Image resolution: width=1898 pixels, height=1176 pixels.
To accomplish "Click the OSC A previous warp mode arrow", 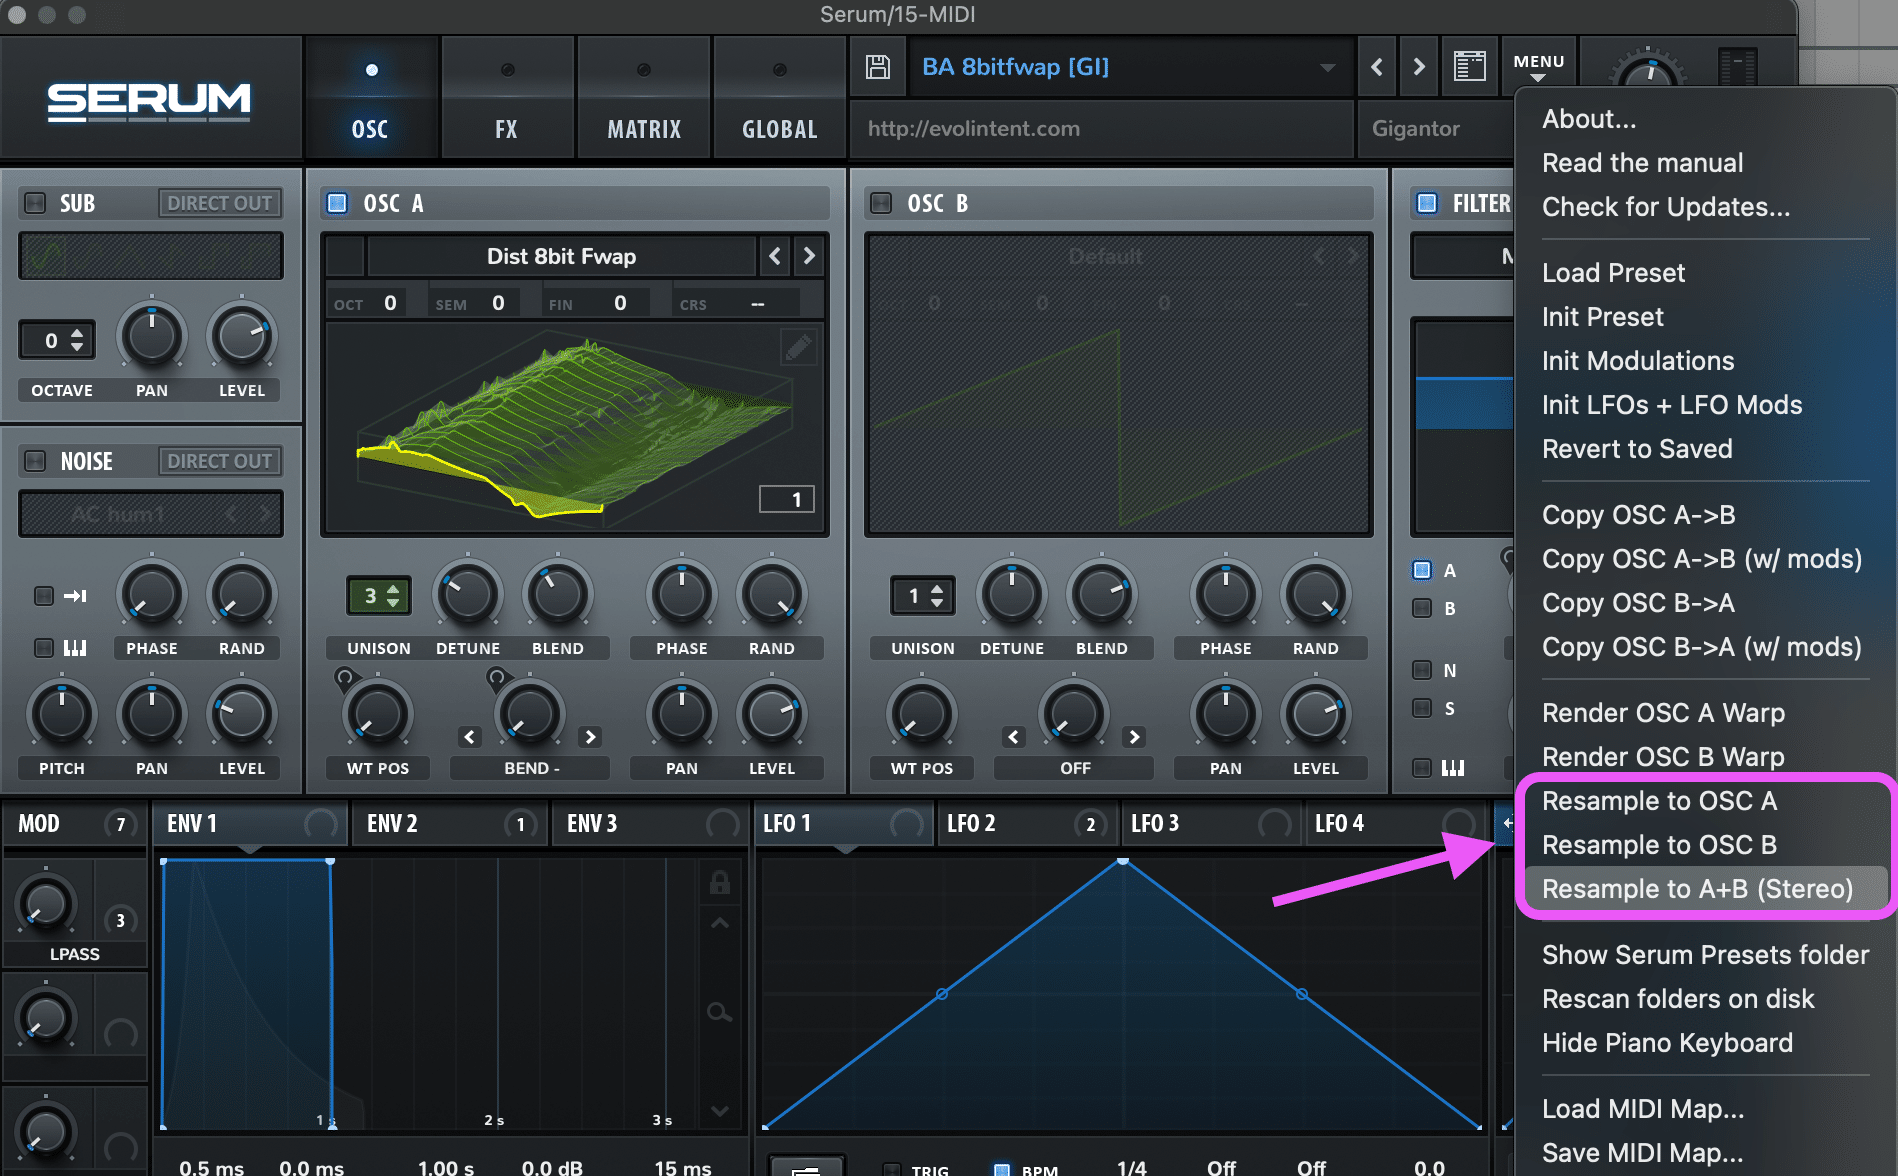I will point(470,737).
